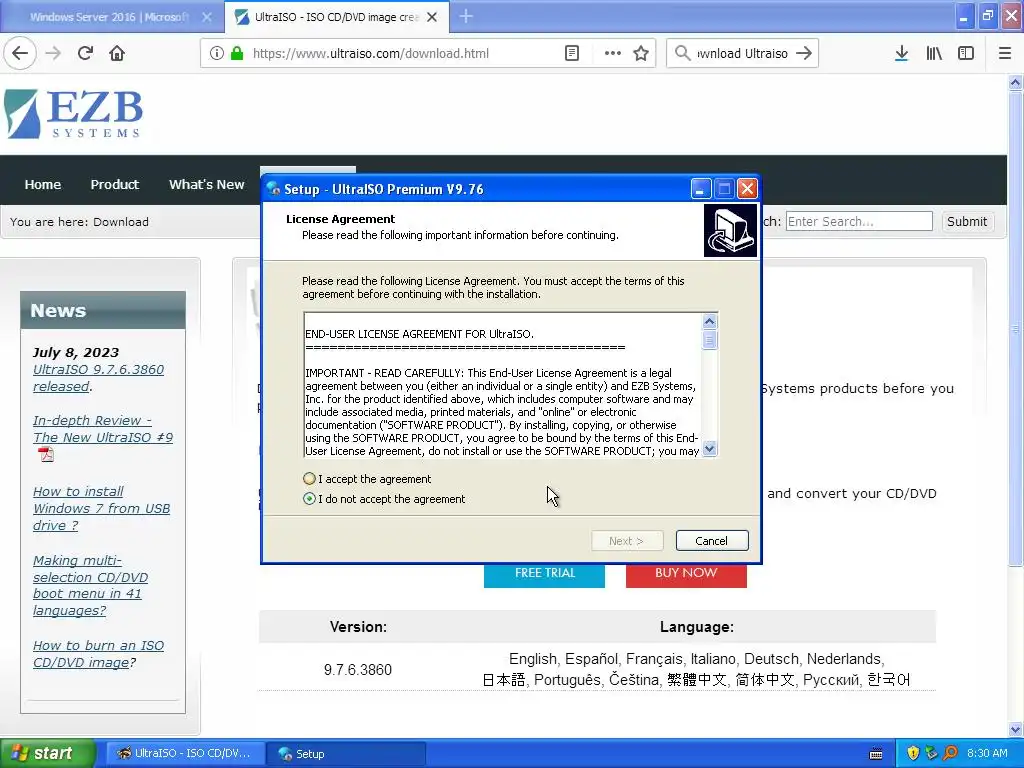Click version number 9.7.6.3860 cell
This screenshot has height=768, width=1024.
(x=357, y=669)
